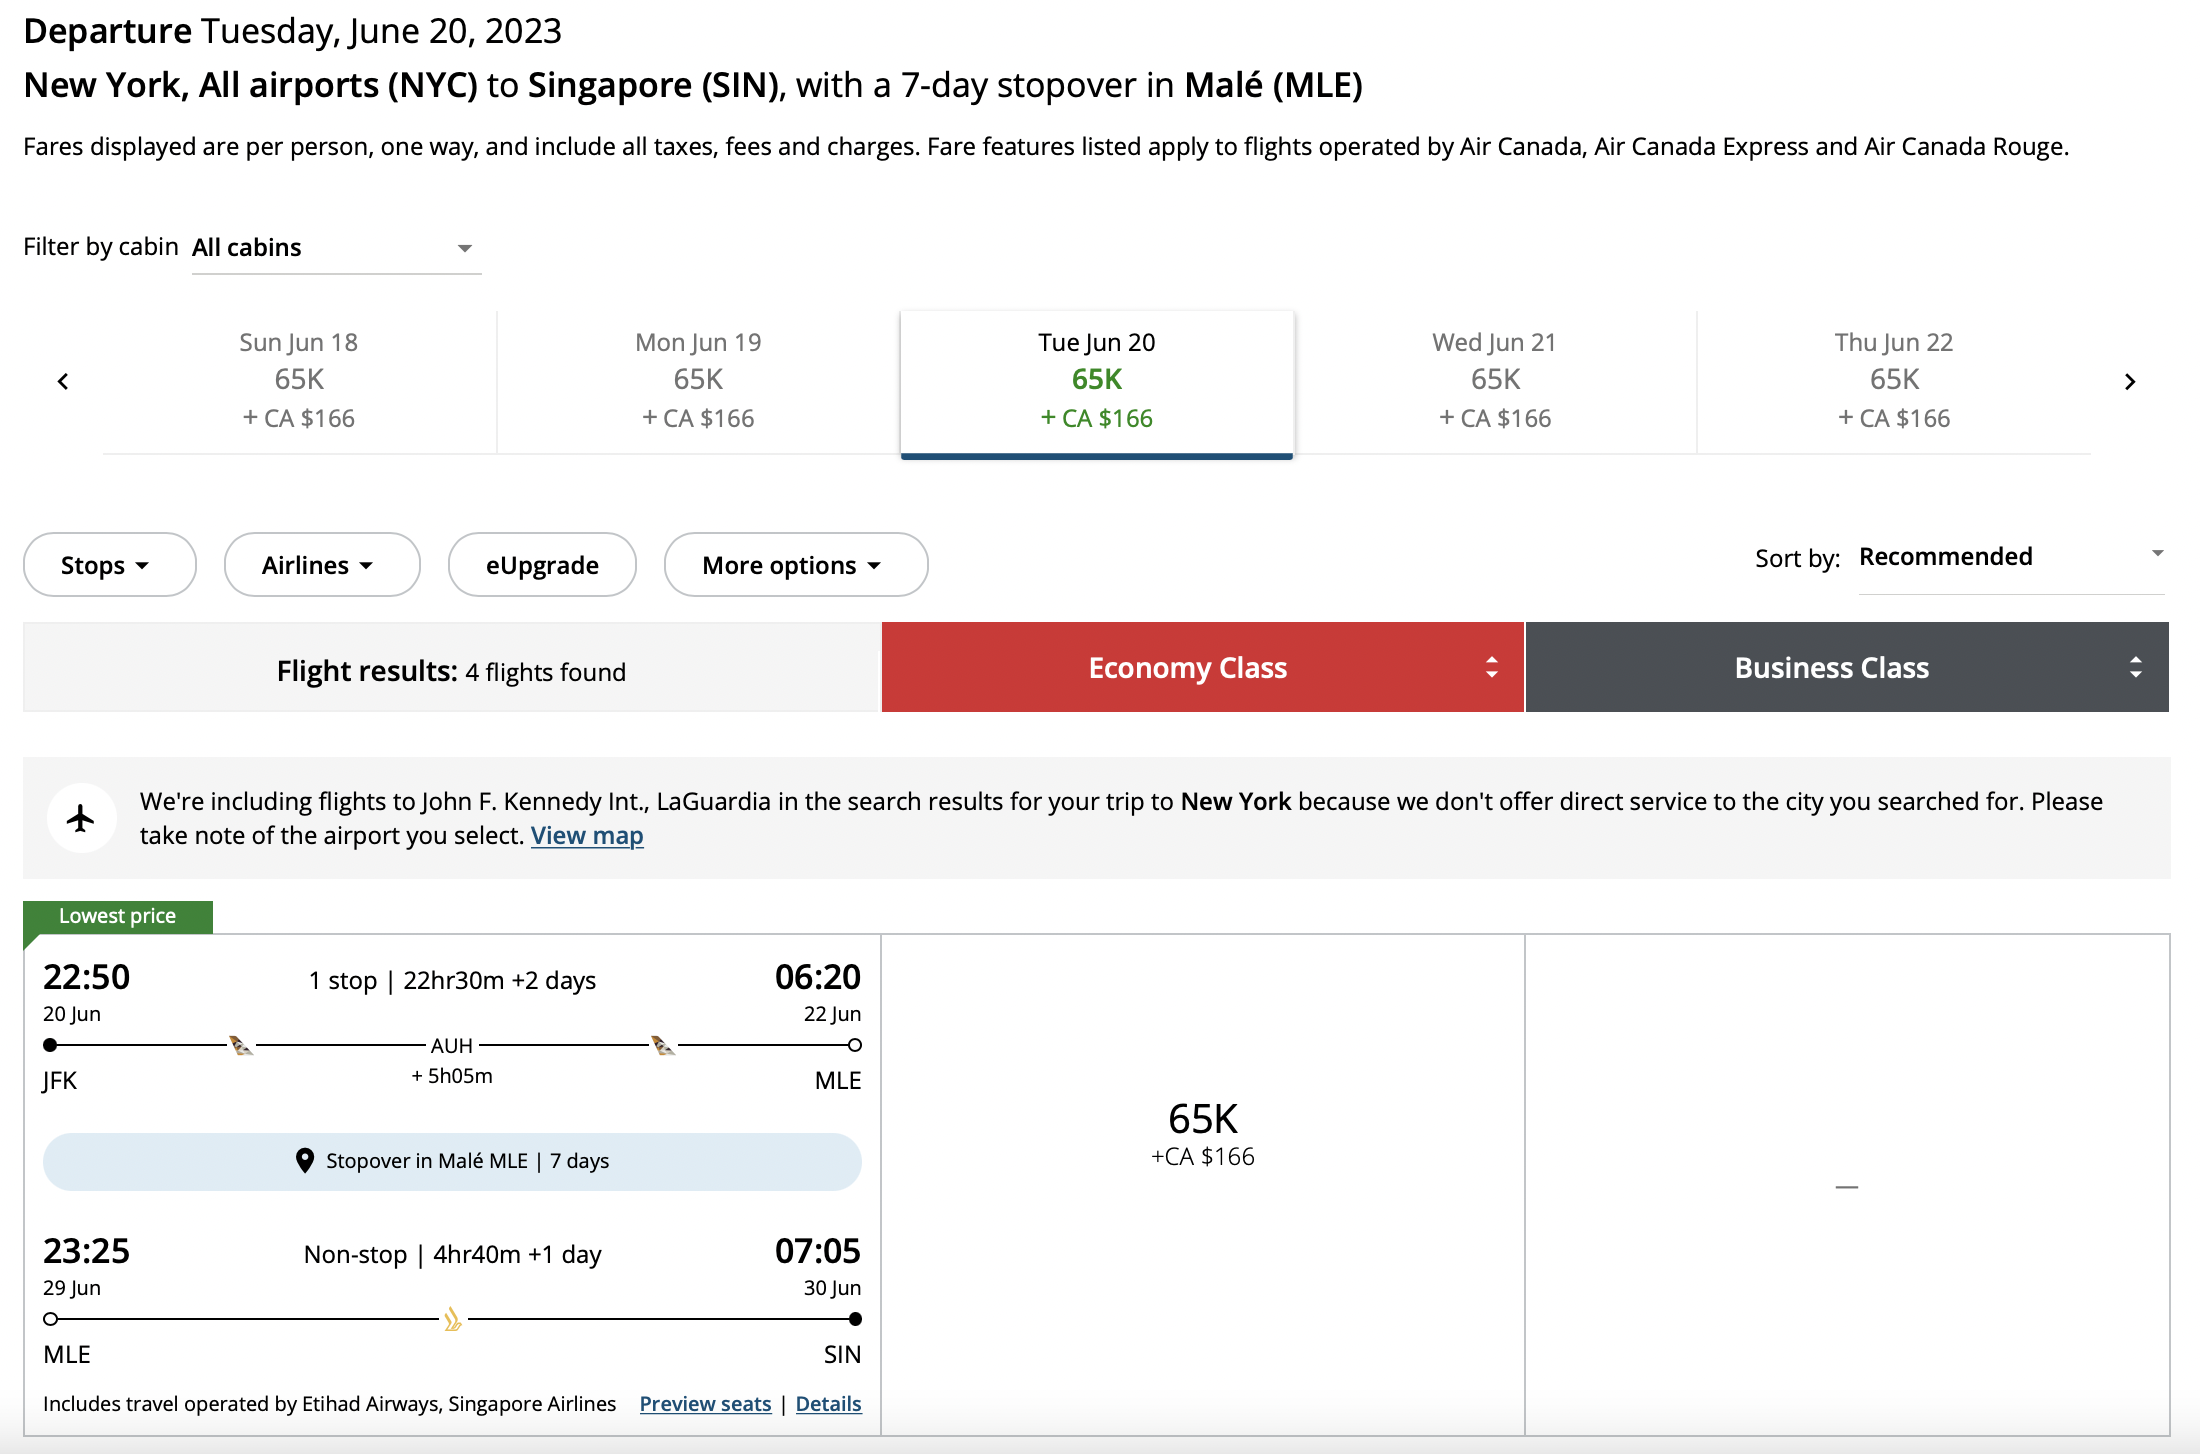Image resolution: width=2200 pixels, height=1454 pixels.
Task: Select the 65K +CA $166 economy fare
Action: [1203, 1185]
